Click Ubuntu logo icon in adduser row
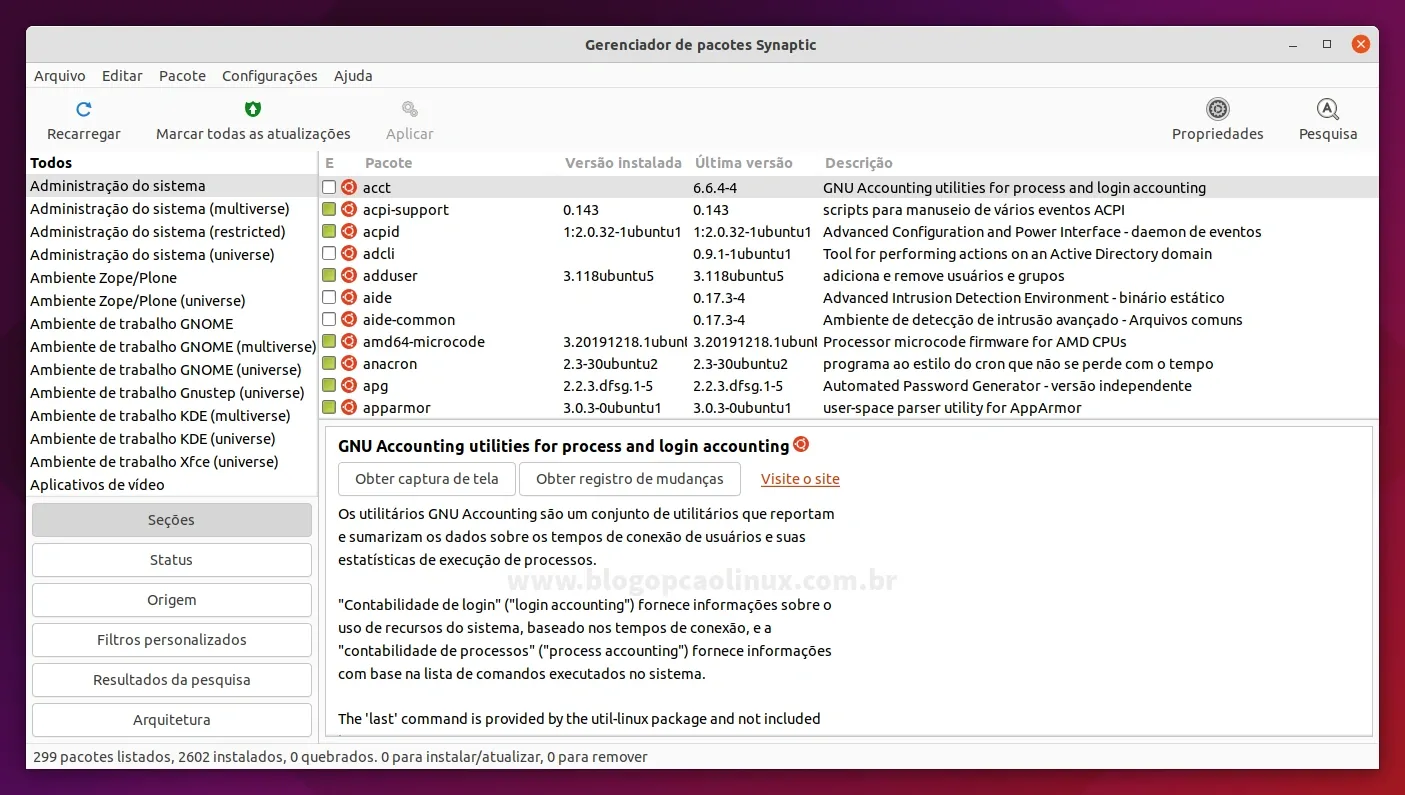 pyautogui.click(x=349, y=275)
